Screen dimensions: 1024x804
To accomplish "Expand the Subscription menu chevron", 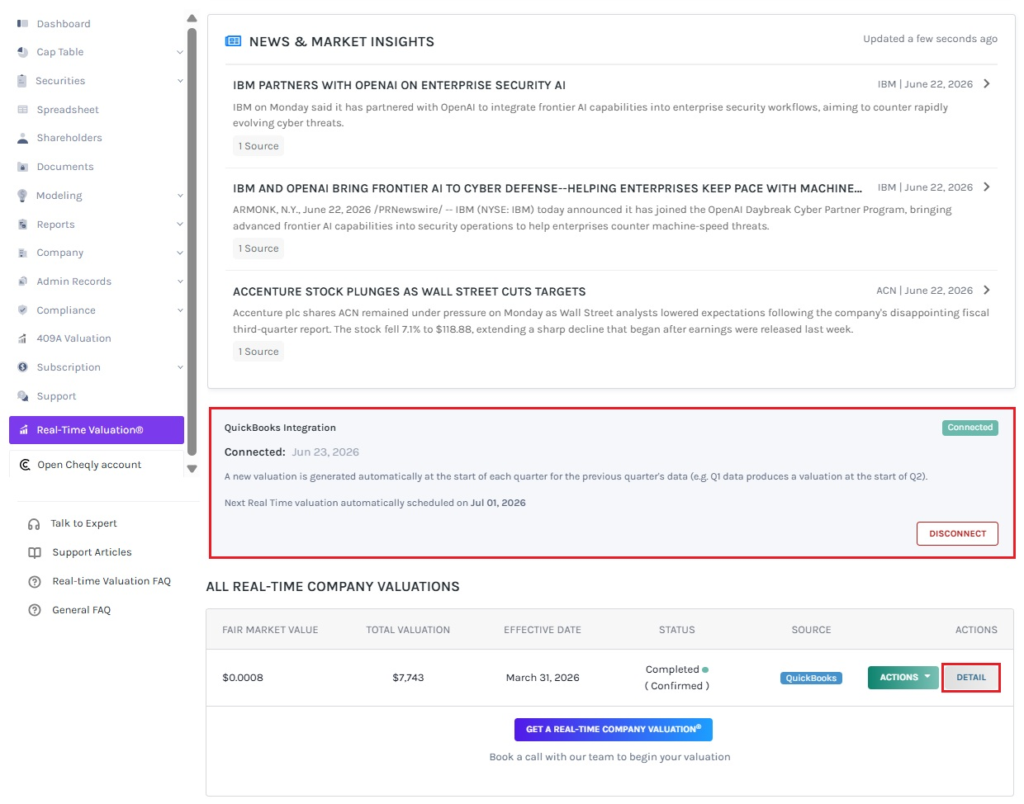I will click(x=180, y=367).
